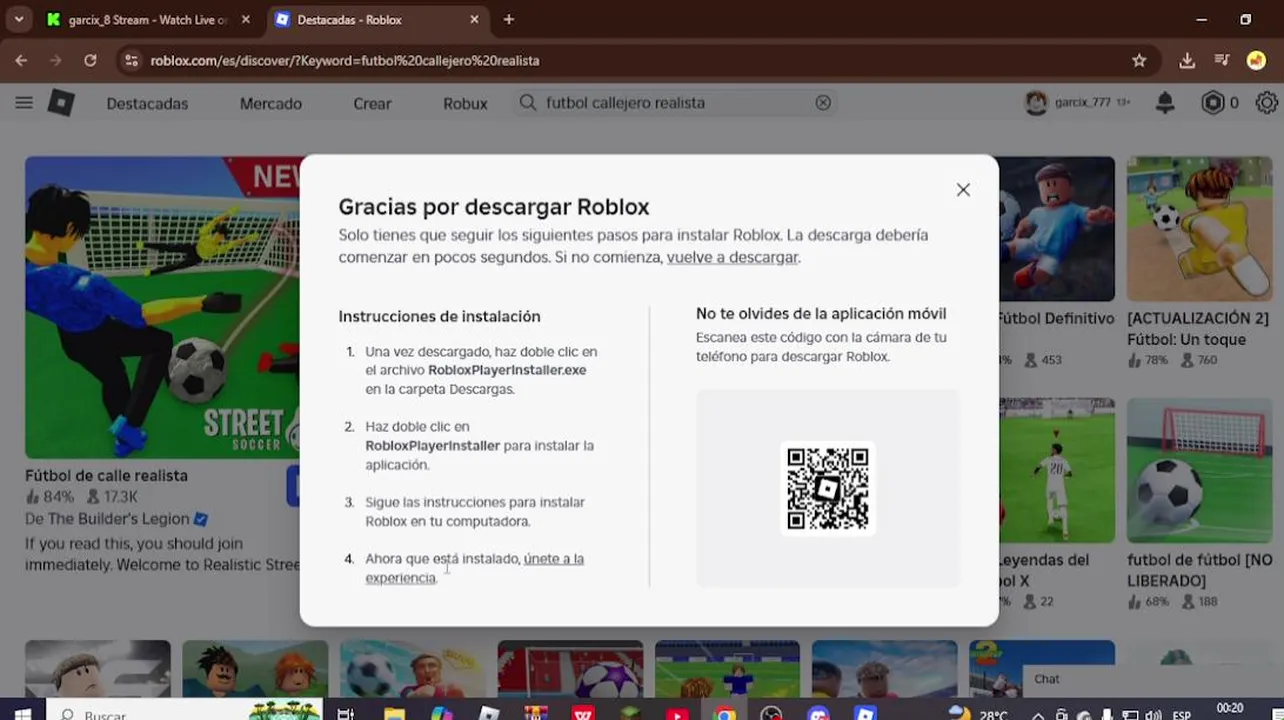
Task: Open the Mercado menu item
Action: (x=270, y=103)
